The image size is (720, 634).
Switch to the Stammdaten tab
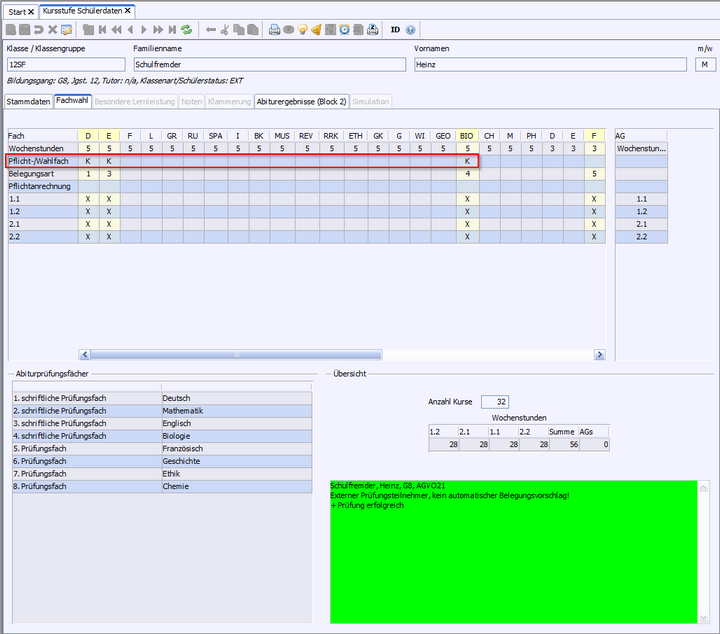point(28,101)
